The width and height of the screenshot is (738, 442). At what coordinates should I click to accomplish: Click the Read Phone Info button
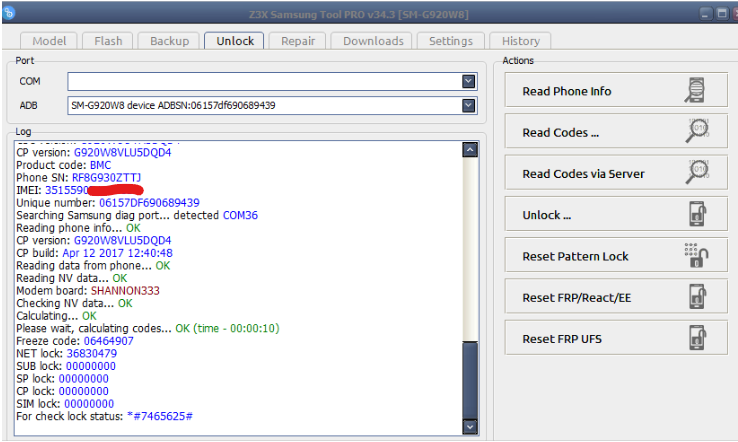click(616, 90)
